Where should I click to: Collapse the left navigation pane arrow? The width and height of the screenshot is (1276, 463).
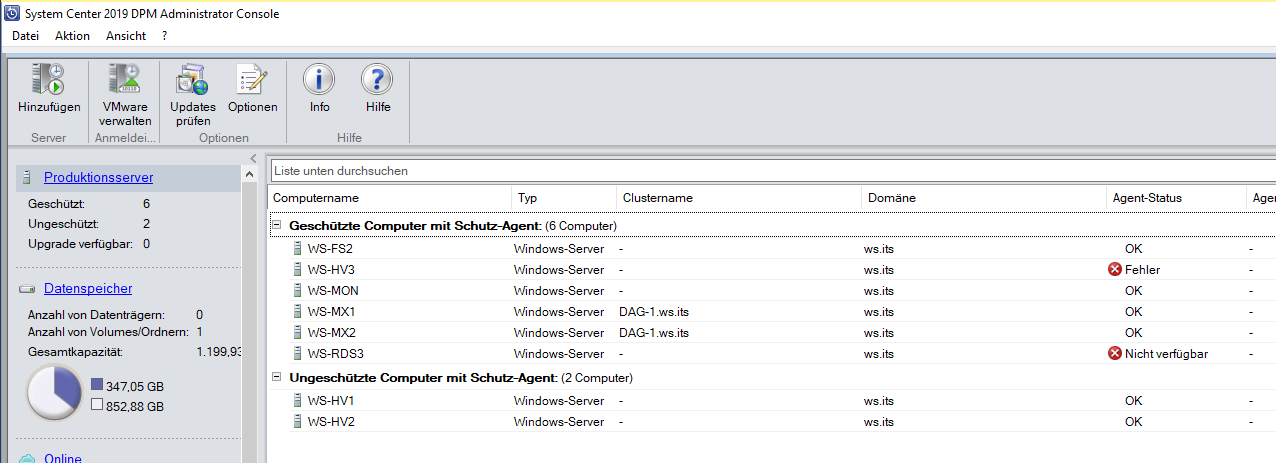click(254, 159)
